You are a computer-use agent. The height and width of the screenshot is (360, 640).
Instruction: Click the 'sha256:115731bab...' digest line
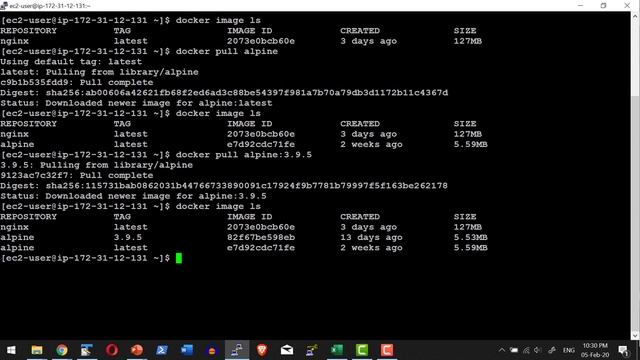click(x=224, y=186)
